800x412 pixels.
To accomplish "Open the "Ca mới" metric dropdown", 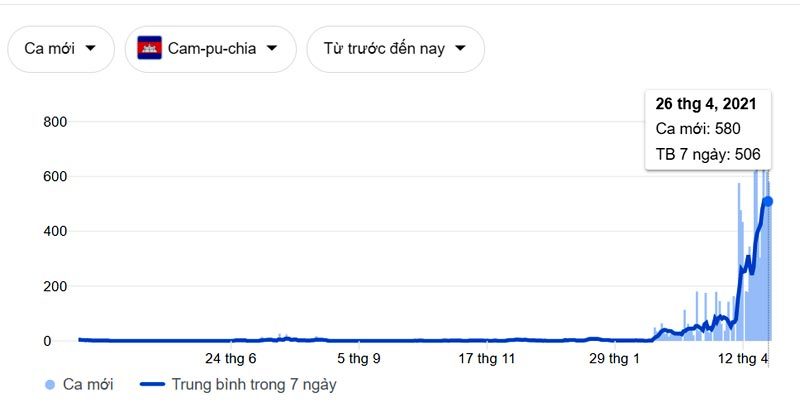I will [x=60, y=48].
